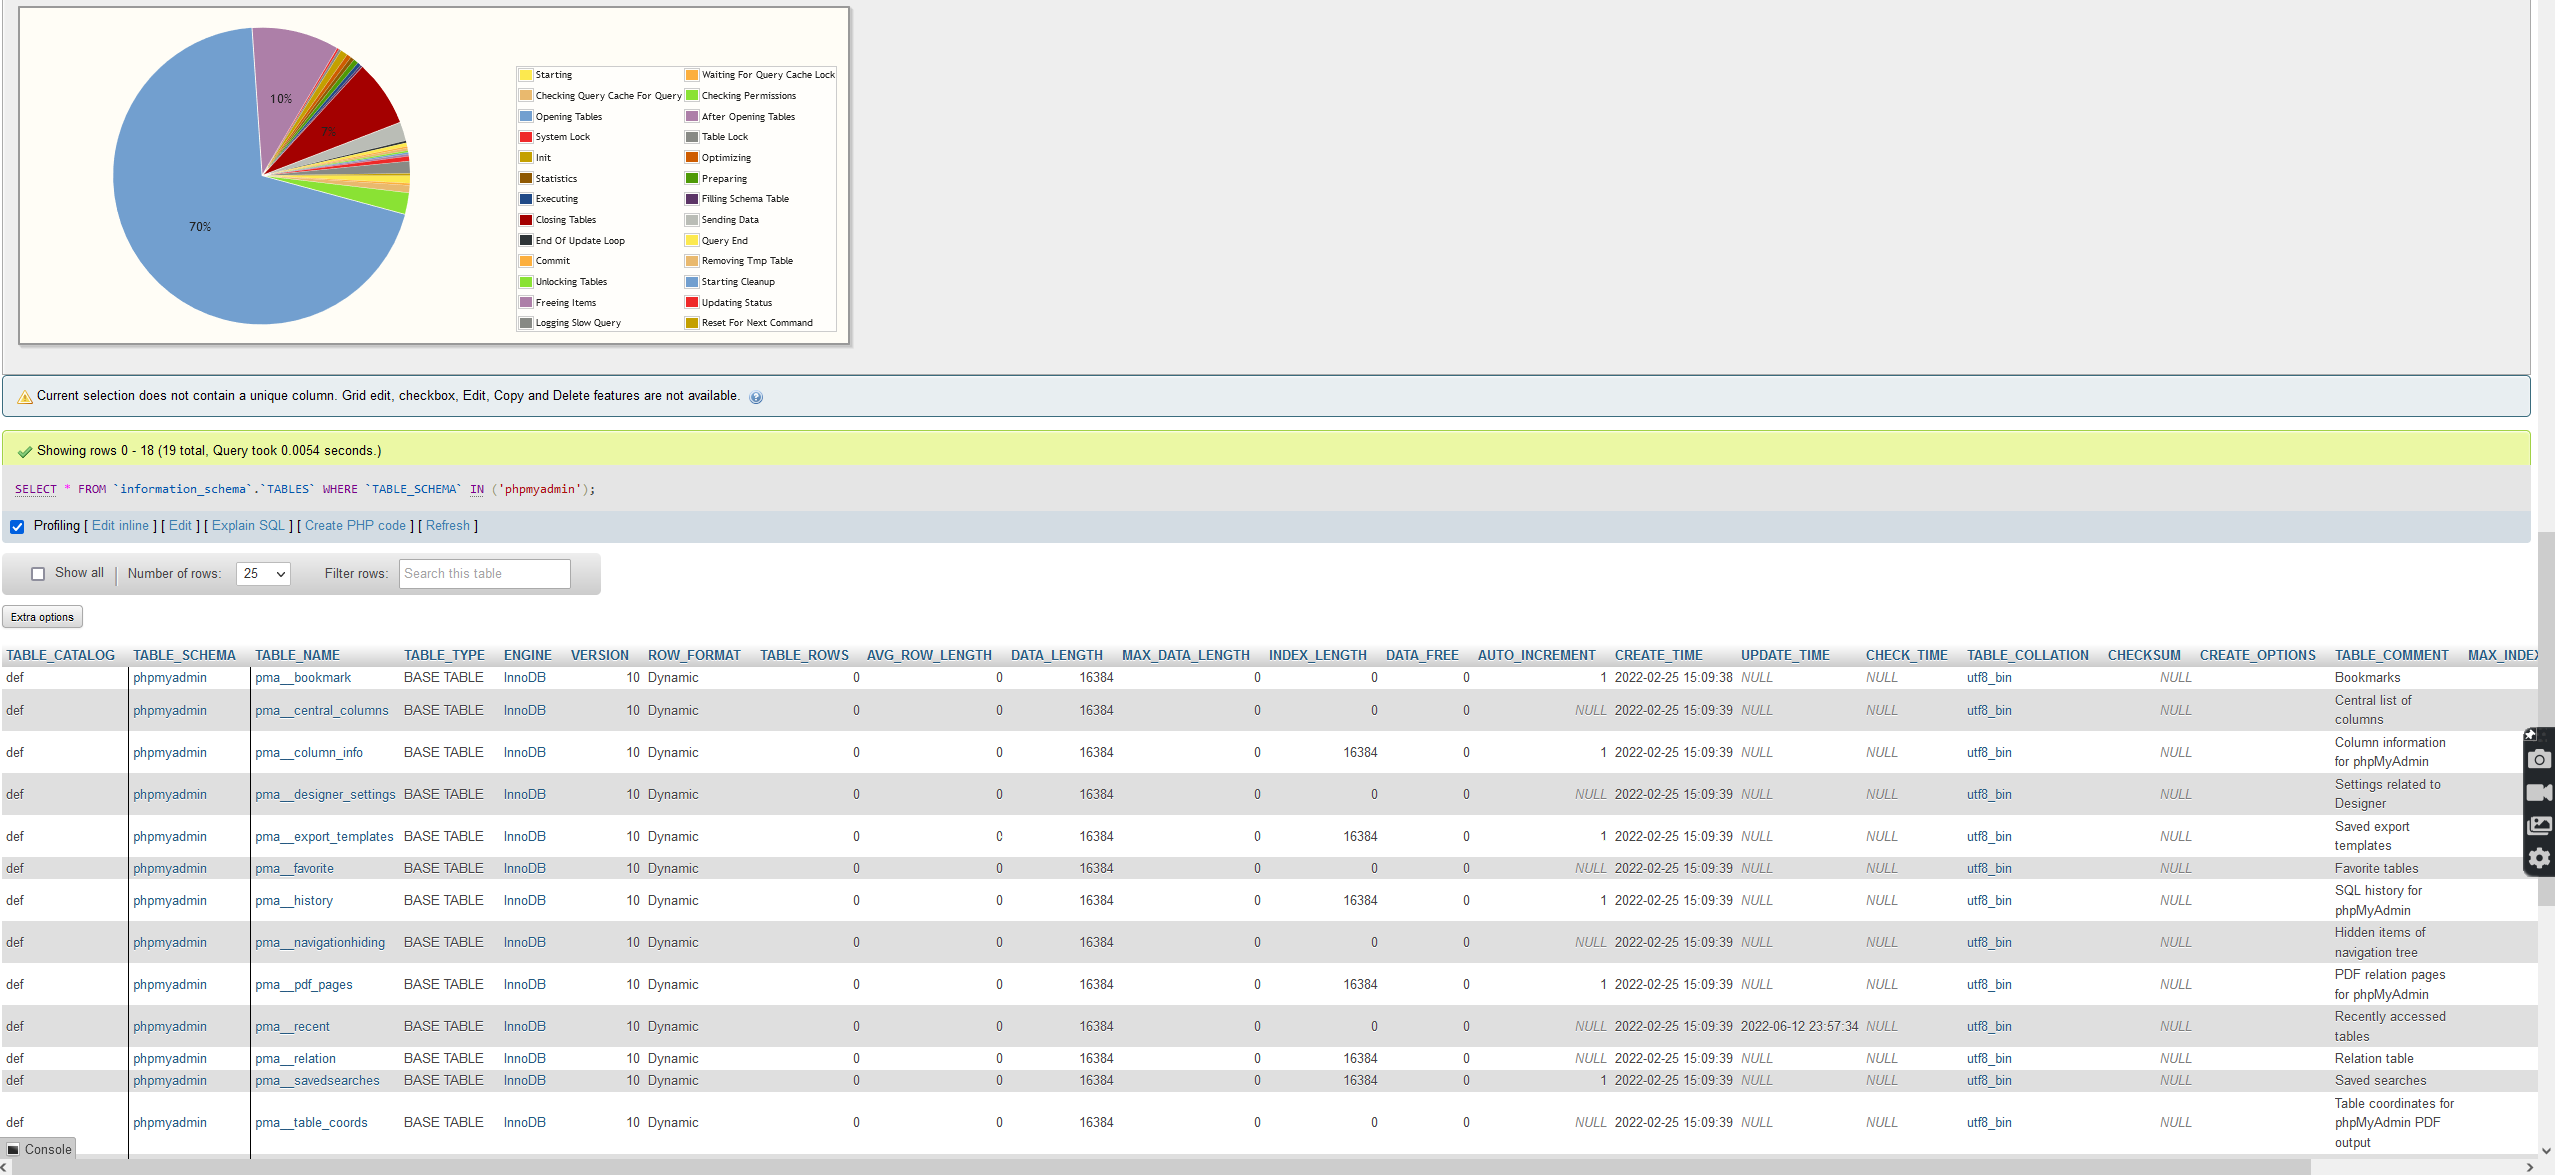Viewport: 2560px width, 1175px height.
Task: Click the Extra options button
Action: point(42,616)
